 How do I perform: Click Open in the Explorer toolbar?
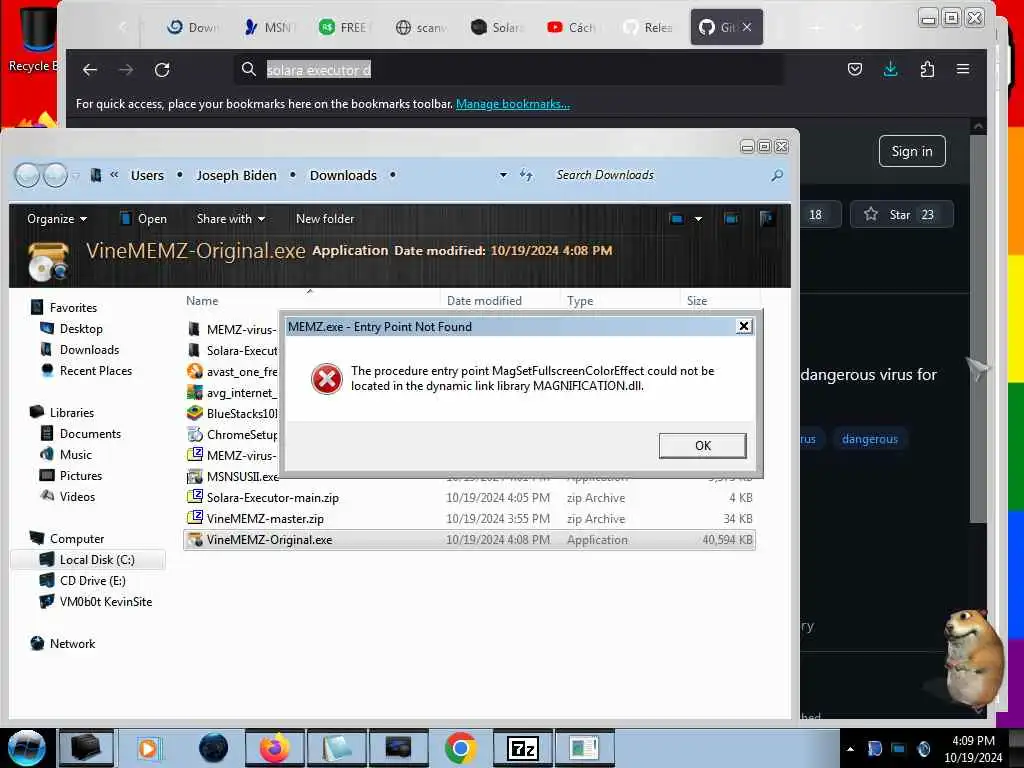144,219
